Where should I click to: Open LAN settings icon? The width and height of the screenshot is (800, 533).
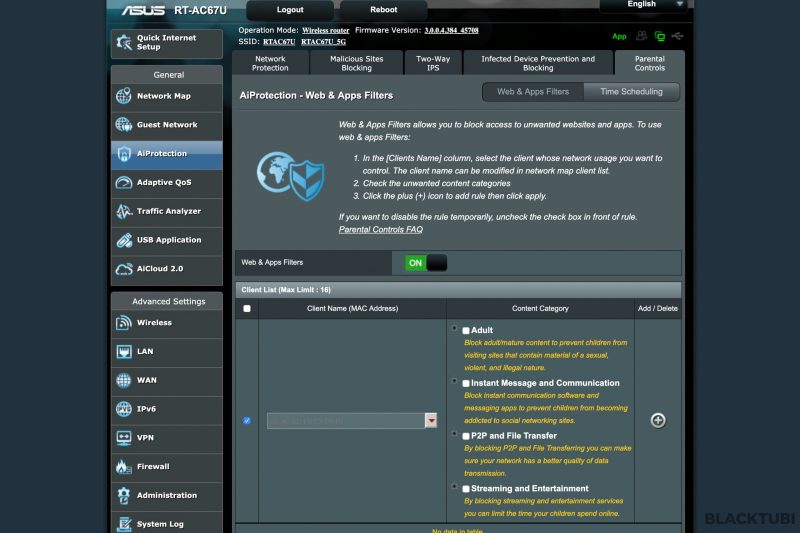click(123, 351)
